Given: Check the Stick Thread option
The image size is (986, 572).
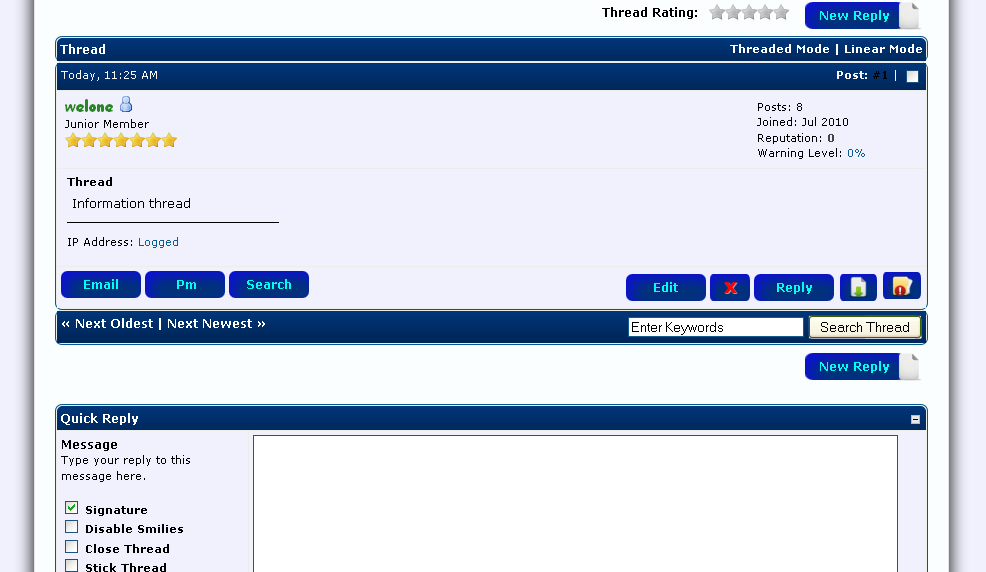Looking at the screenshot, I should (72, 566).
